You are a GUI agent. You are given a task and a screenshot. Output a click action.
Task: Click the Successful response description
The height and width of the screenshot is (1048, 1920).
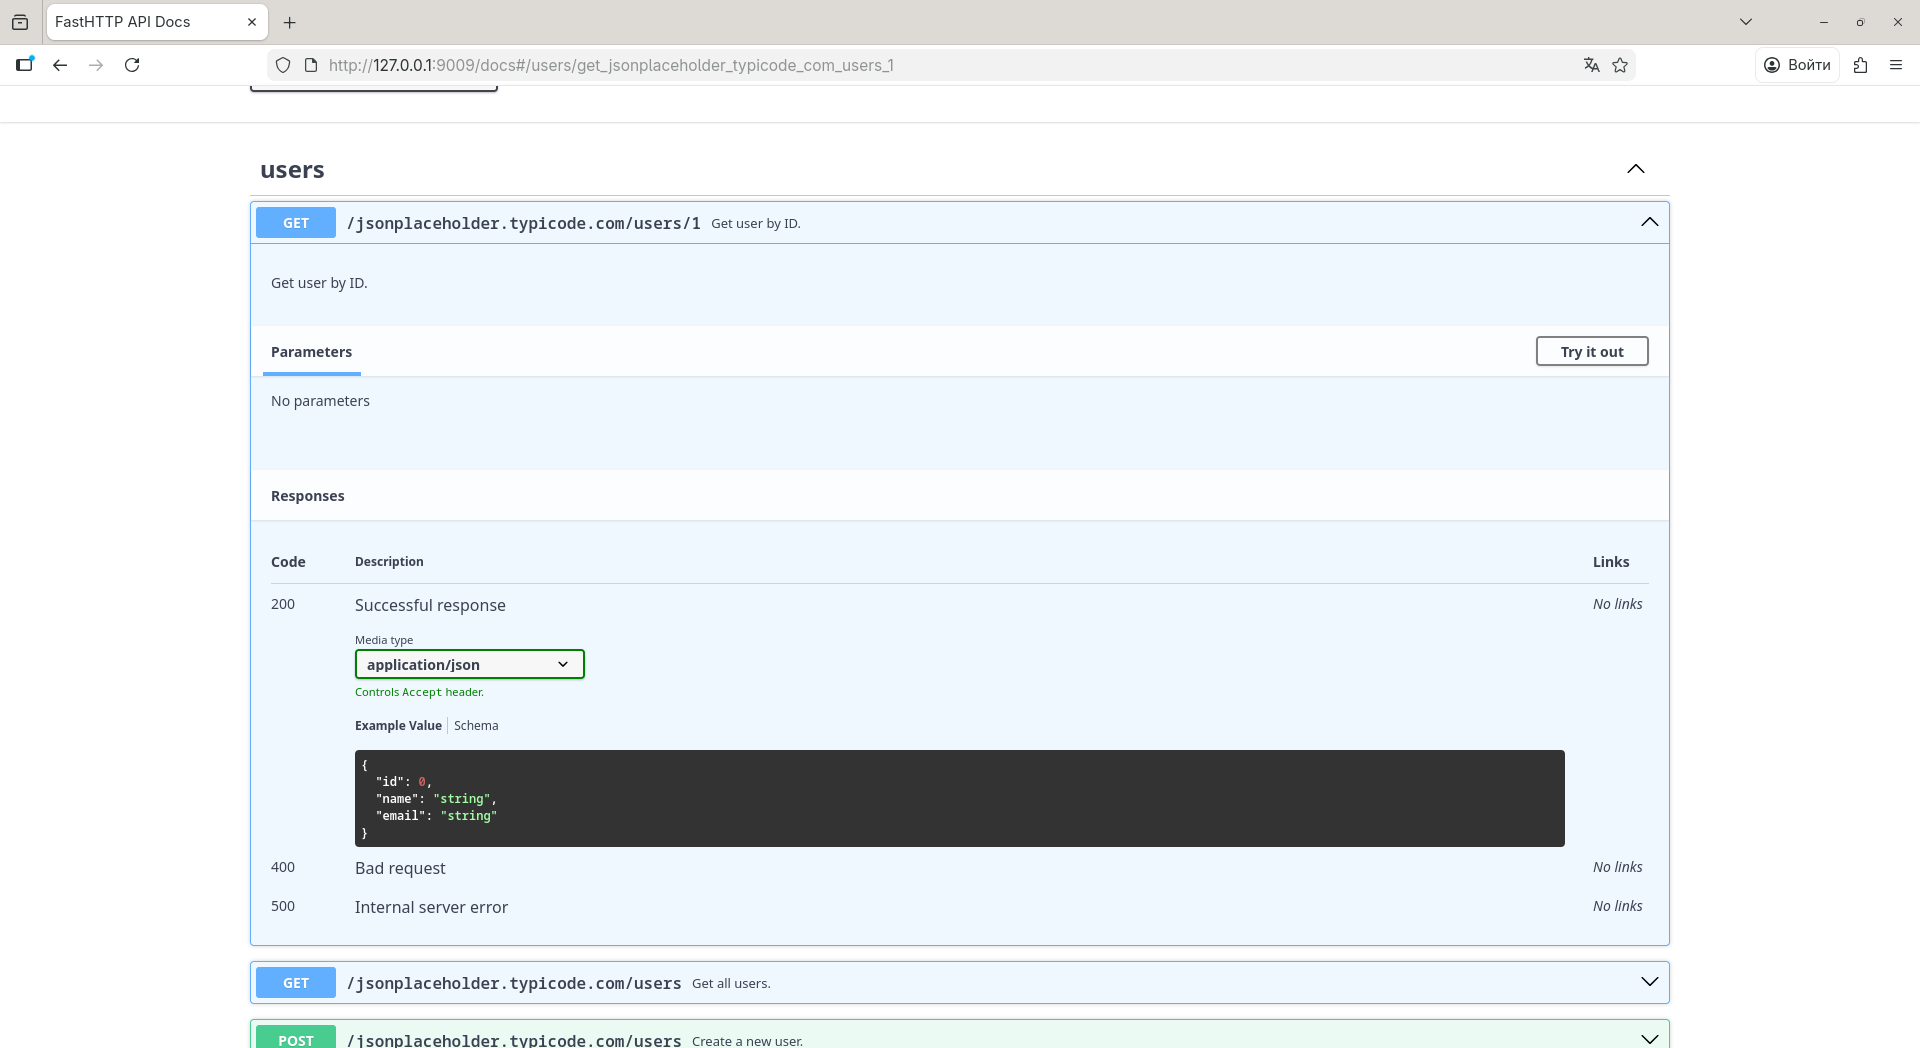[x=430, y=605]
